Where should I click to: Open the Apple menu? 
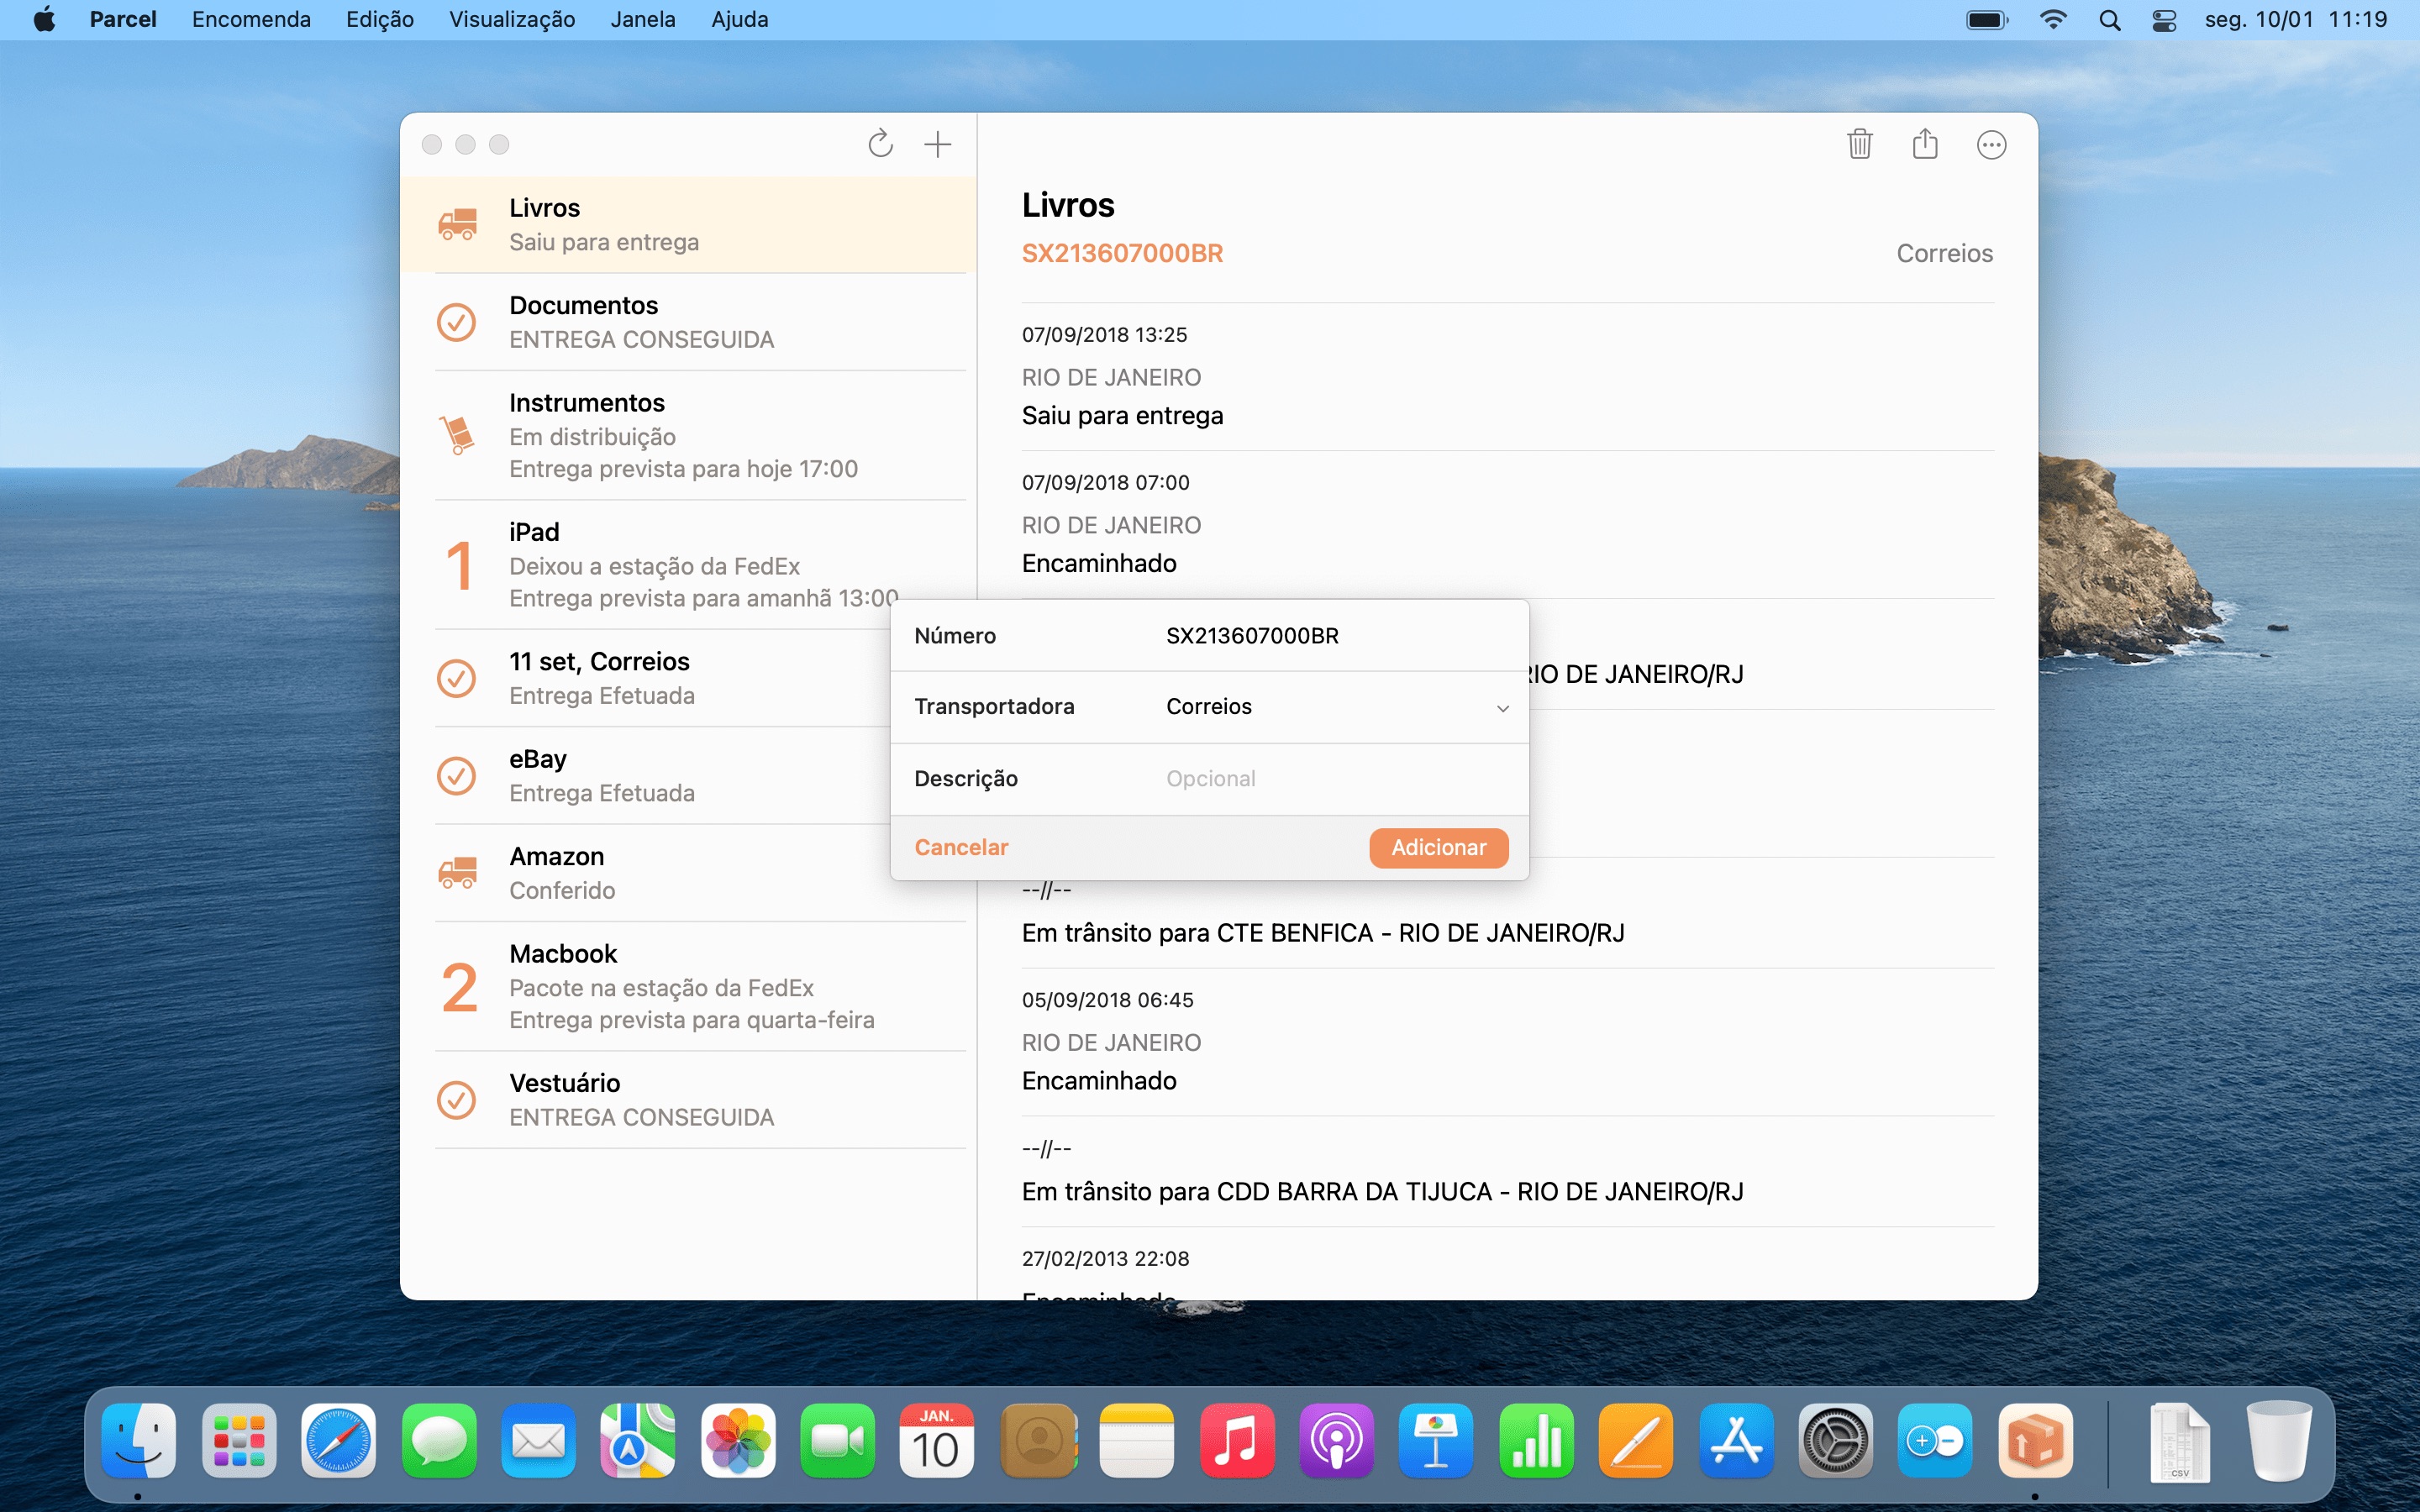tap(44, 20)
